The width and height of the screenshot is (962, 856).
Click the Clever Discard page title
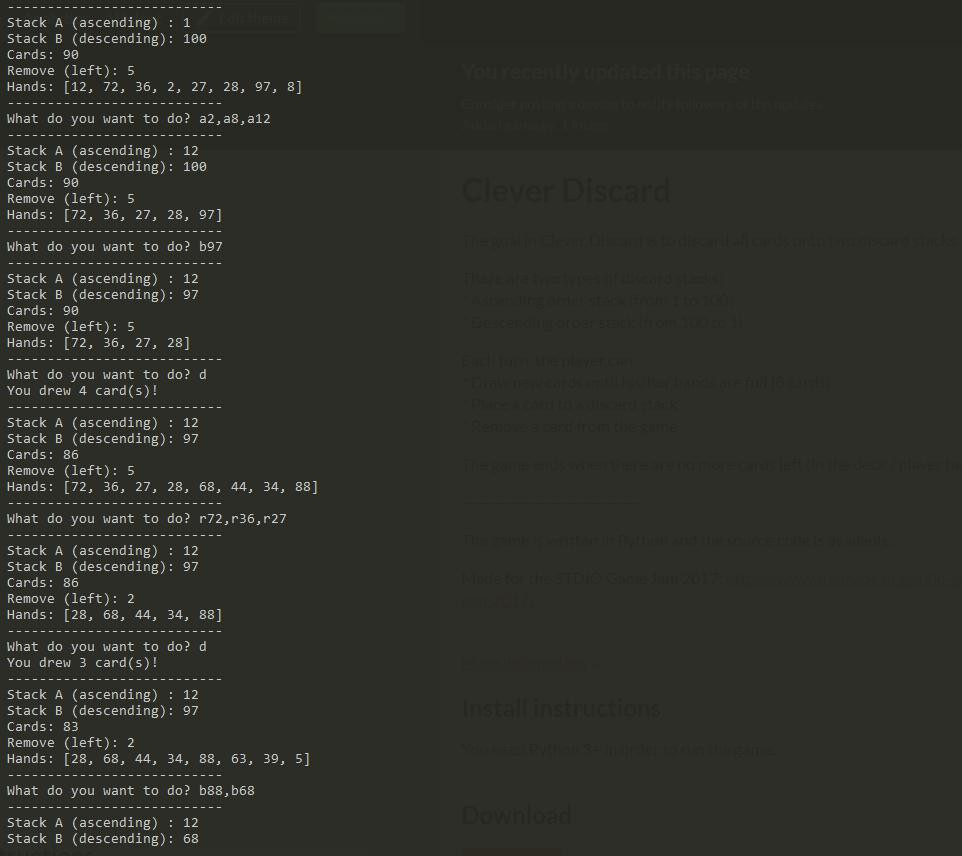(566, 191)
